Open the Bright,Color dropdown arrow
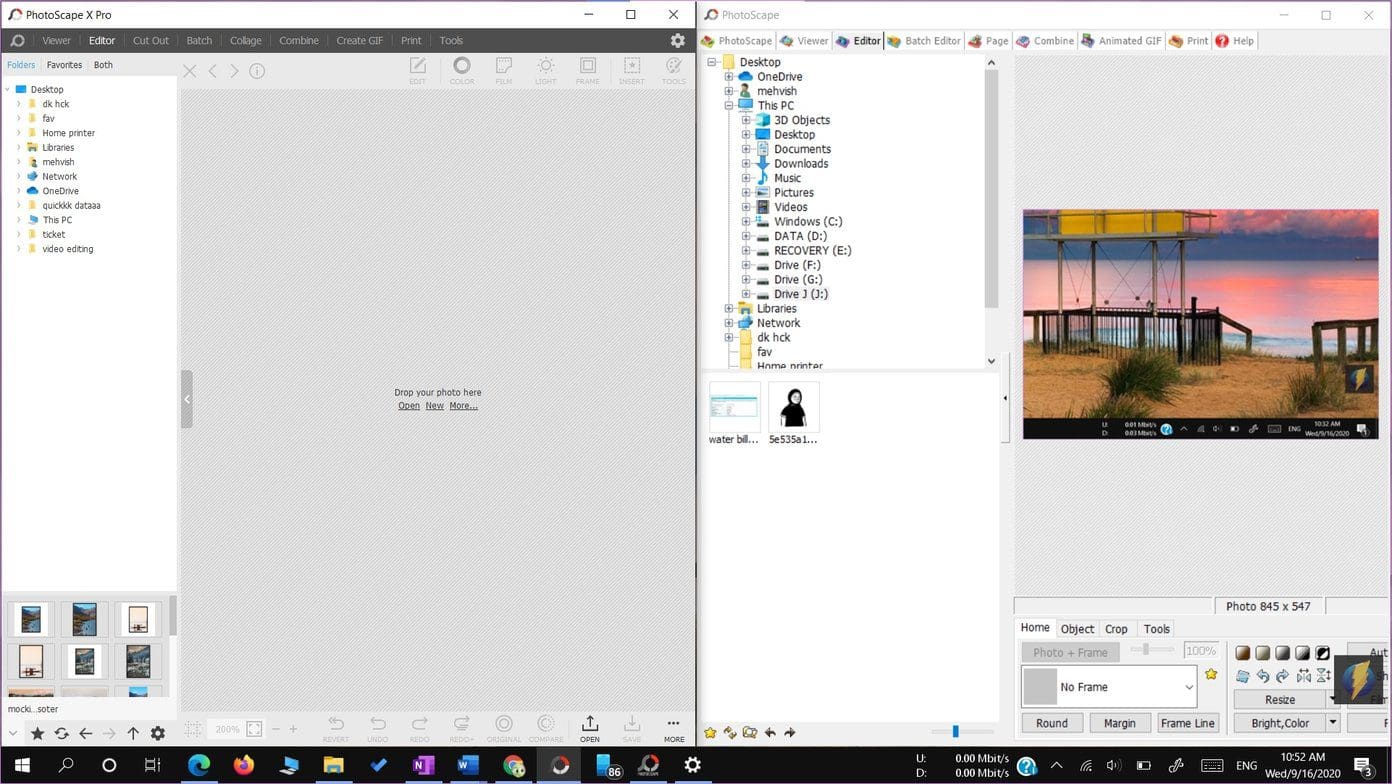Viewport: 1392px width, 784px height. (x=1333, y=723)
